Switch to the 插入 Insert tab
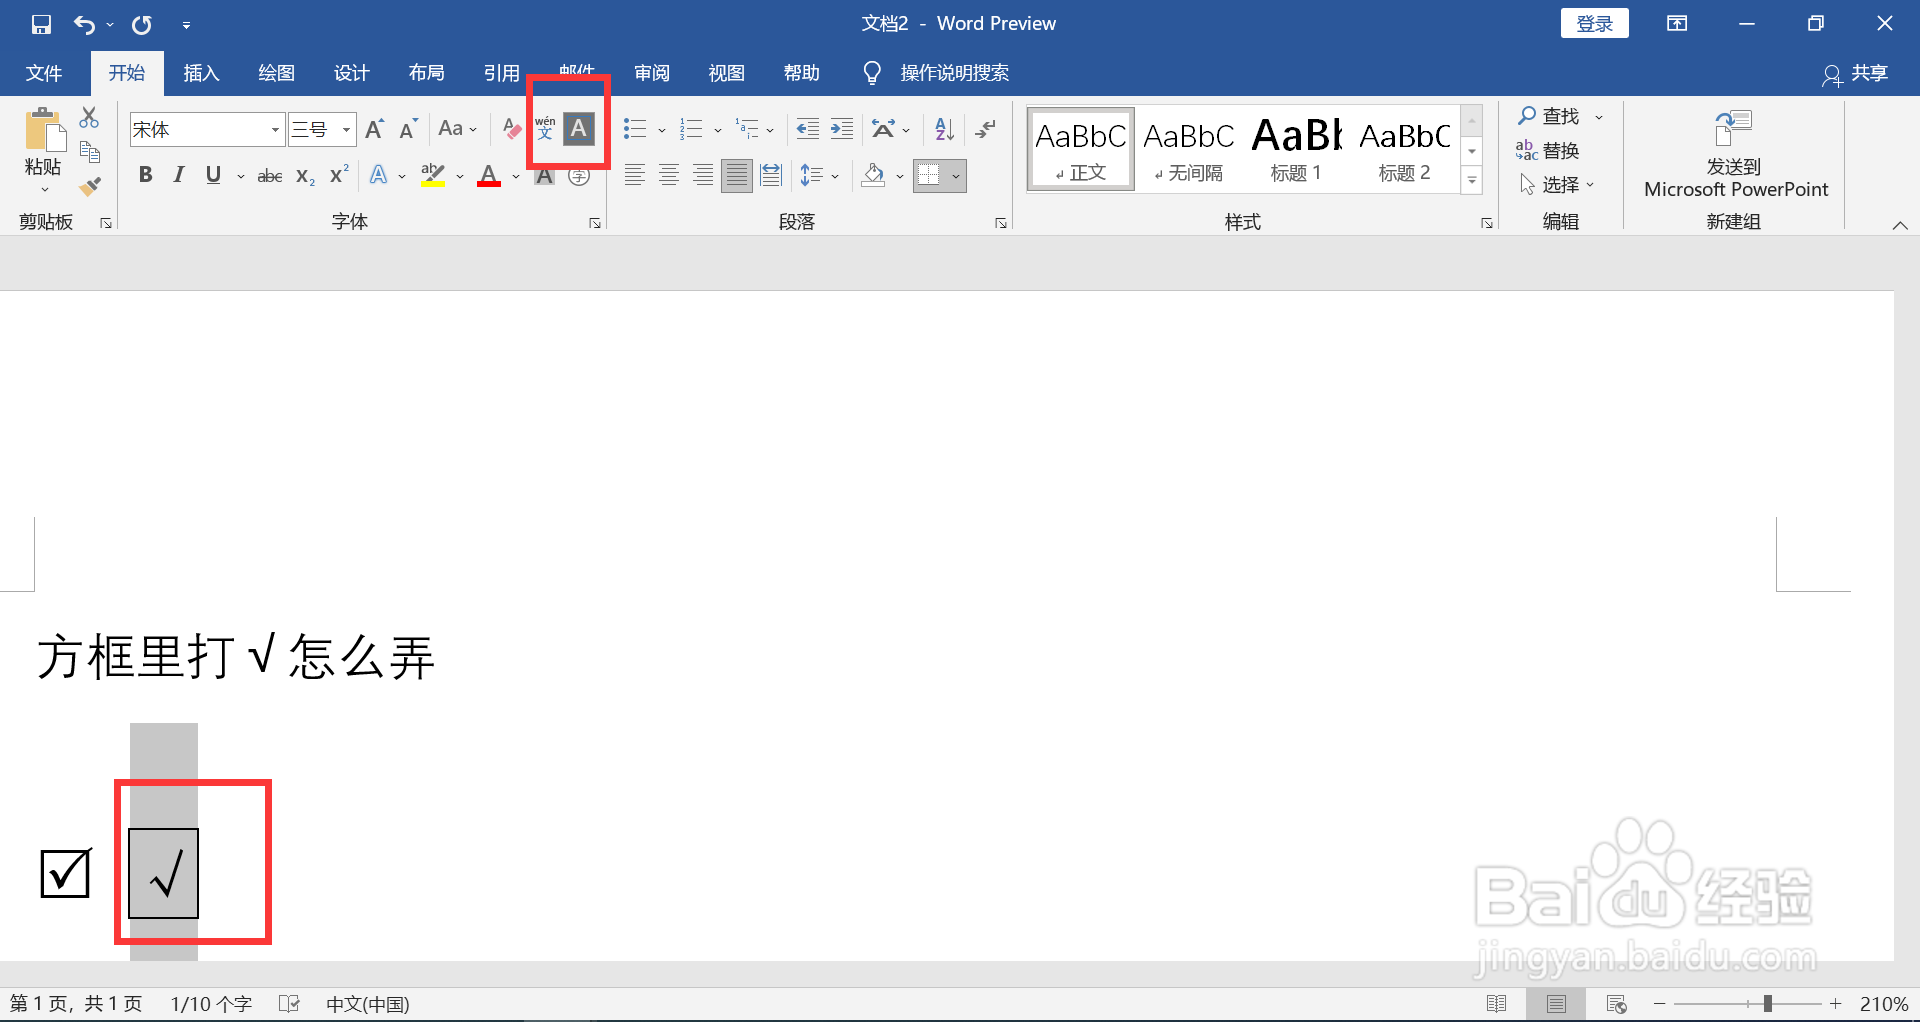The width and height of the screenshot is (1920, 1022). pyautogui.click(x=201, y=73)
